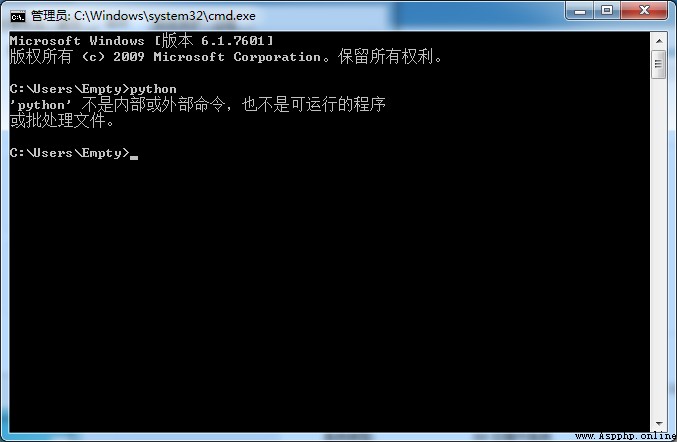
Task: Click the title text 管理员: C:\Windows\system32\cmd.exe
Action: 143,16
